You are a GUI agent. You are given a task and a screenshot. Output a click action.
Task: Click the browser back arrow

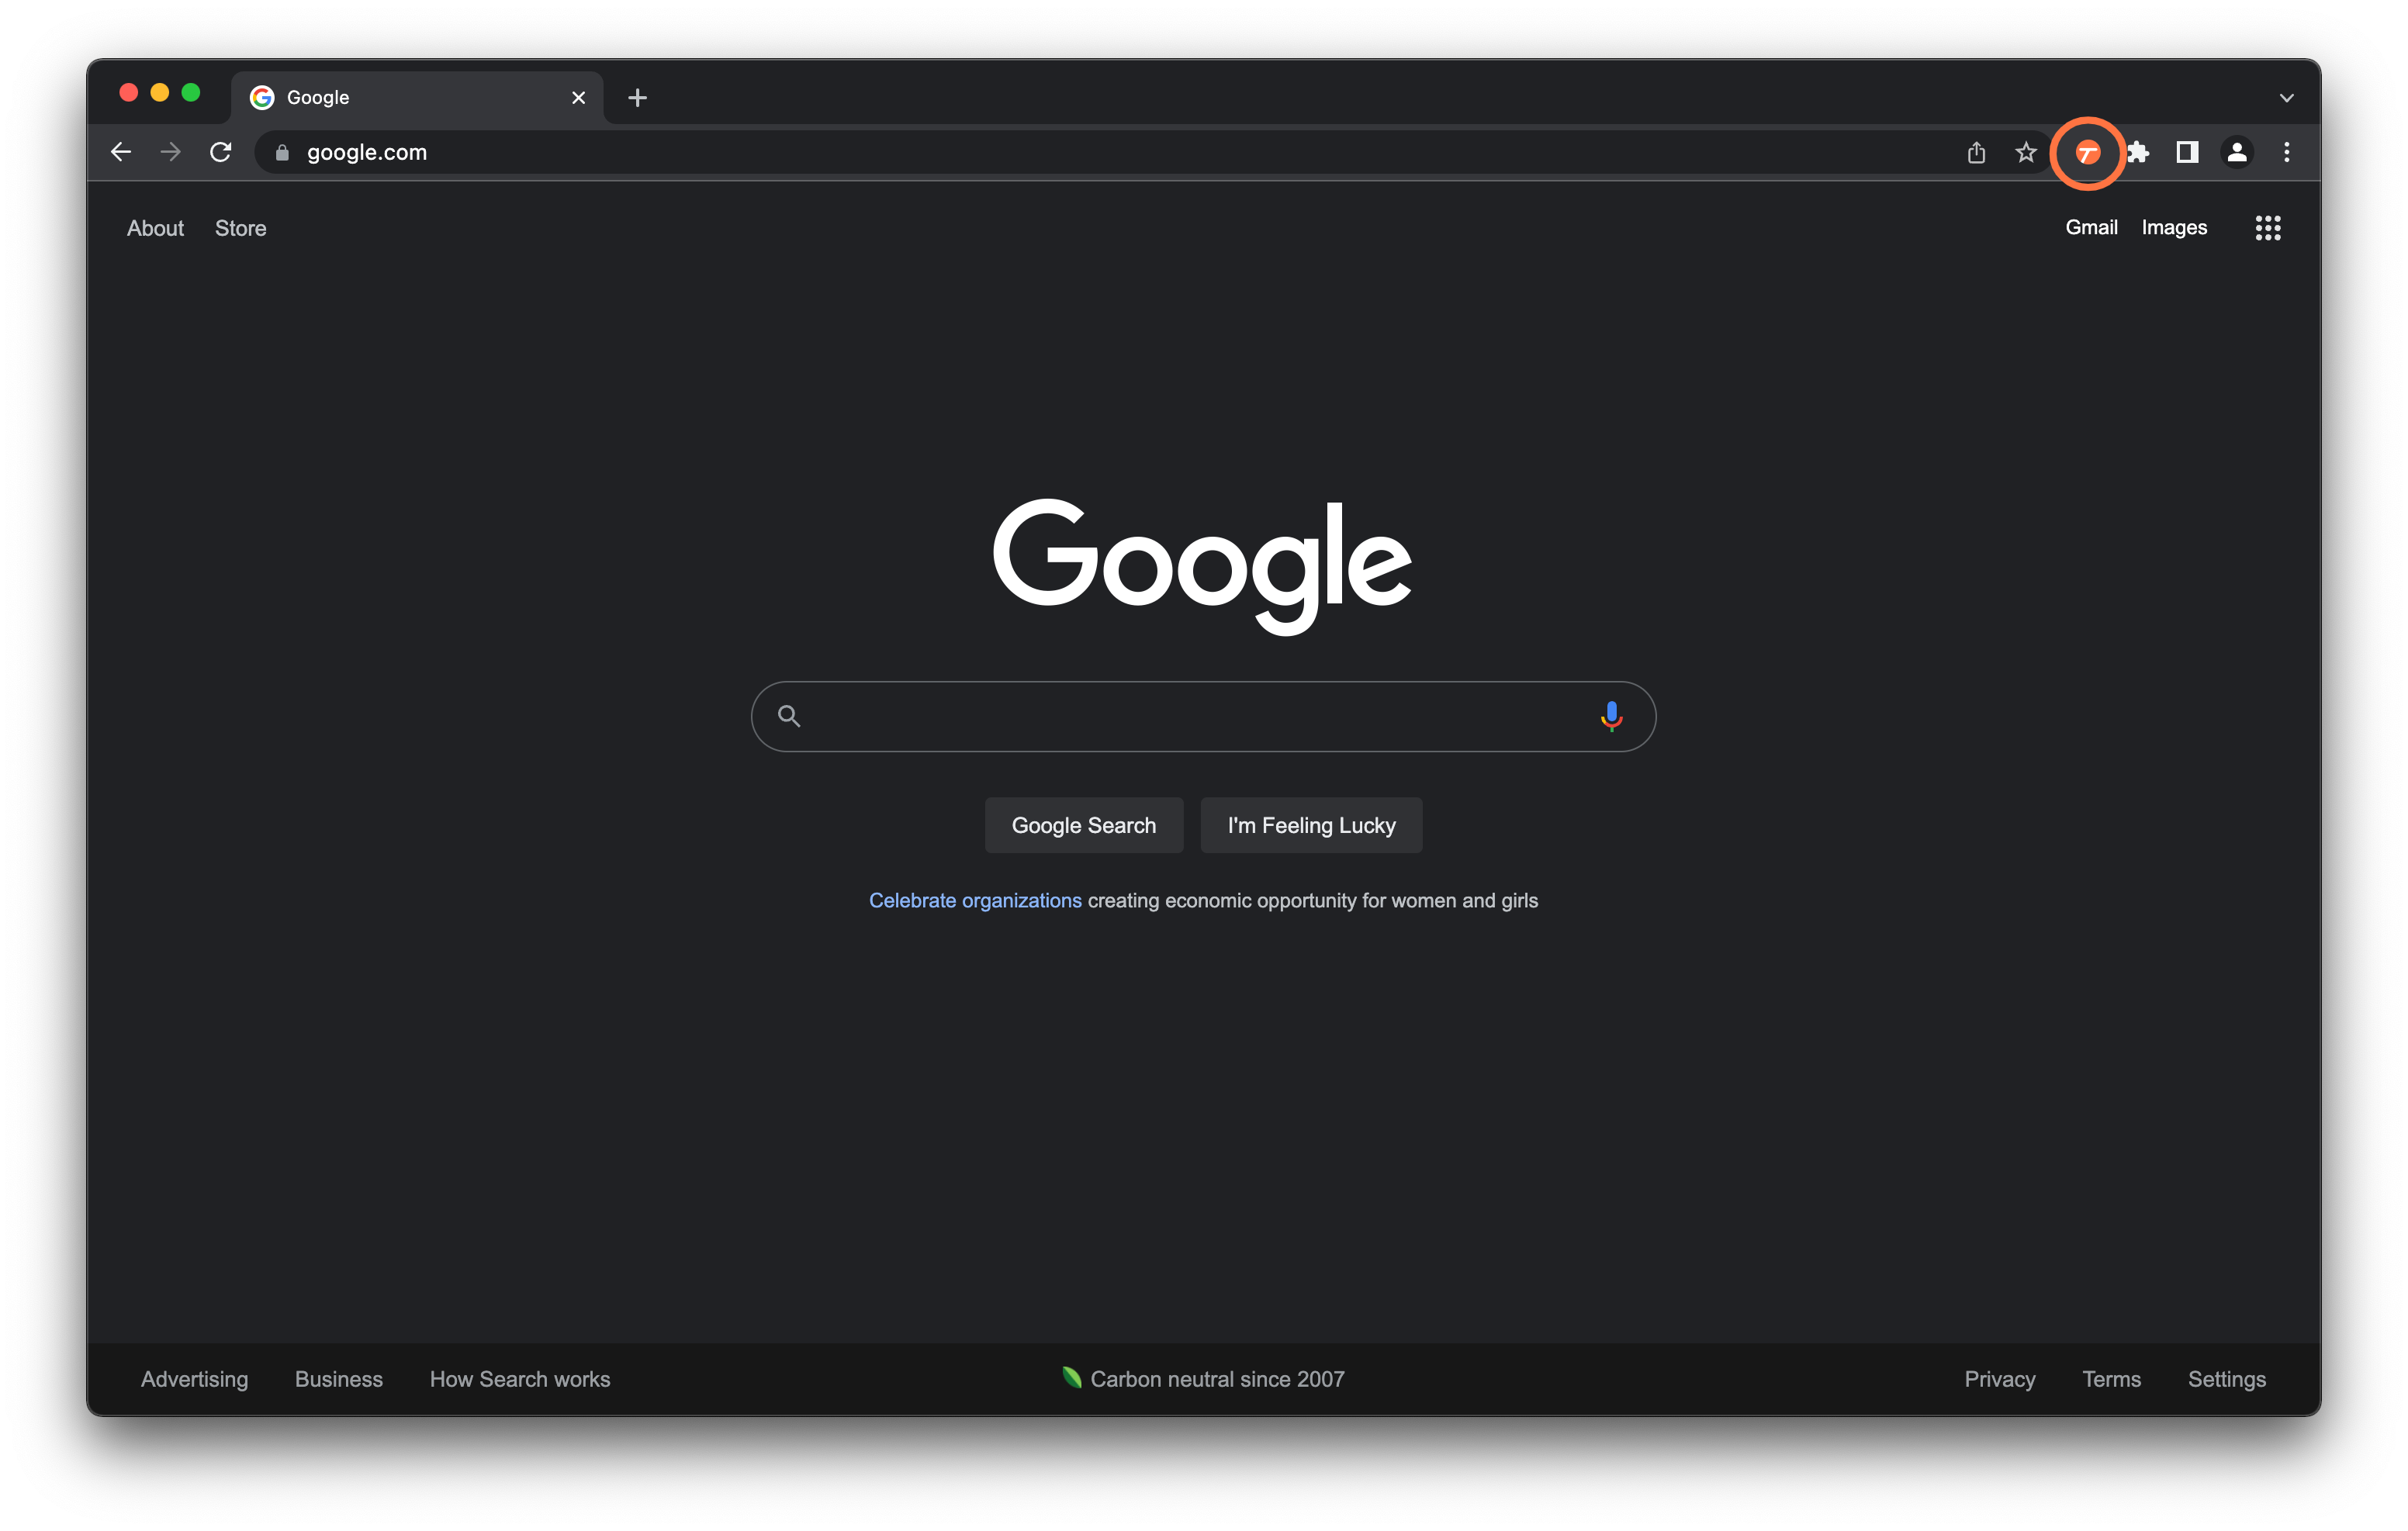point(121,152)
